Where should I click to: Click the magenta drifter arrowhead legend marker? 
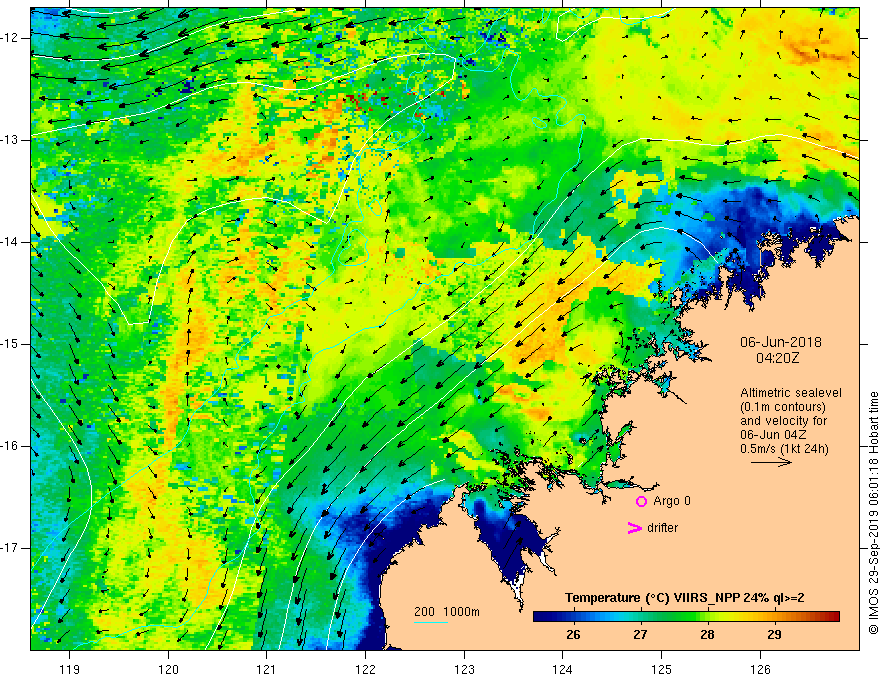point(634,528)
